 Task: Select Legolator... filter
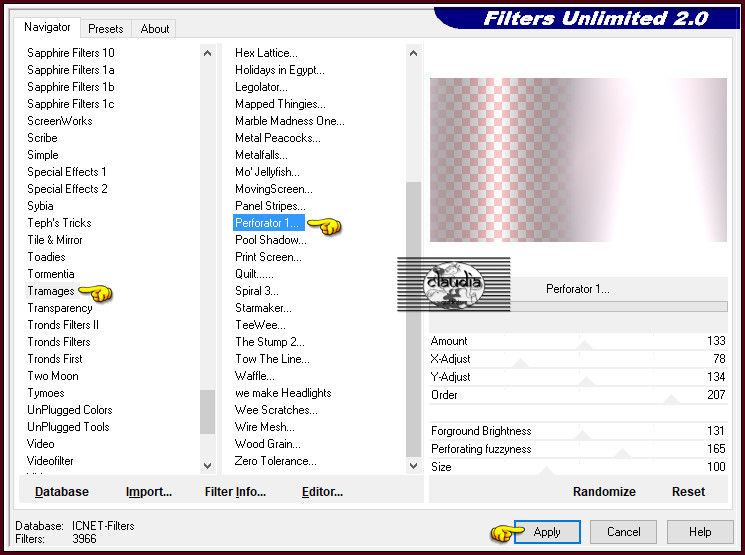point(261,87)
